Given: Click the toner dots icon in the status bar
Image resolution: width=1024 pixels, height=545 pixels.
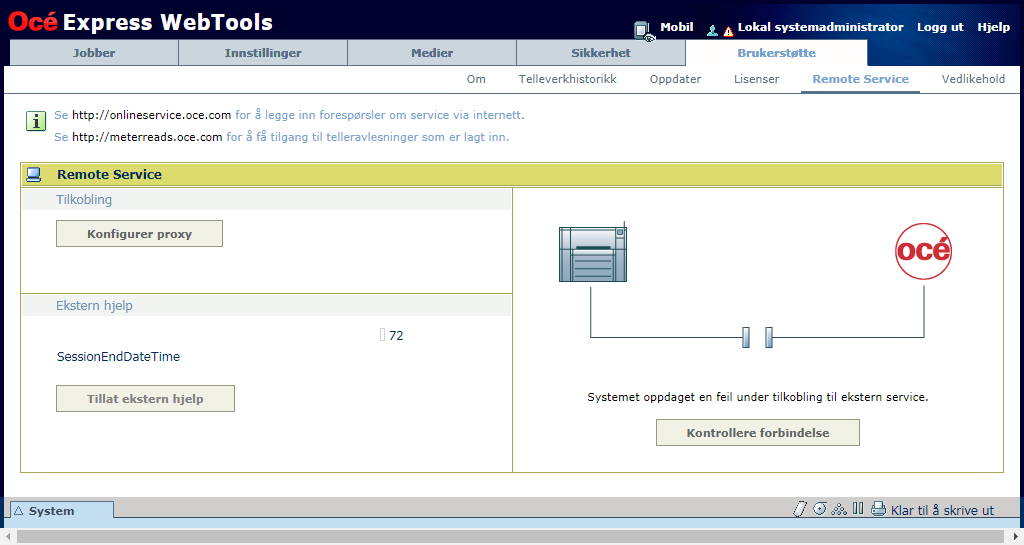Looking at the screenshot, I should pos(839,509).
